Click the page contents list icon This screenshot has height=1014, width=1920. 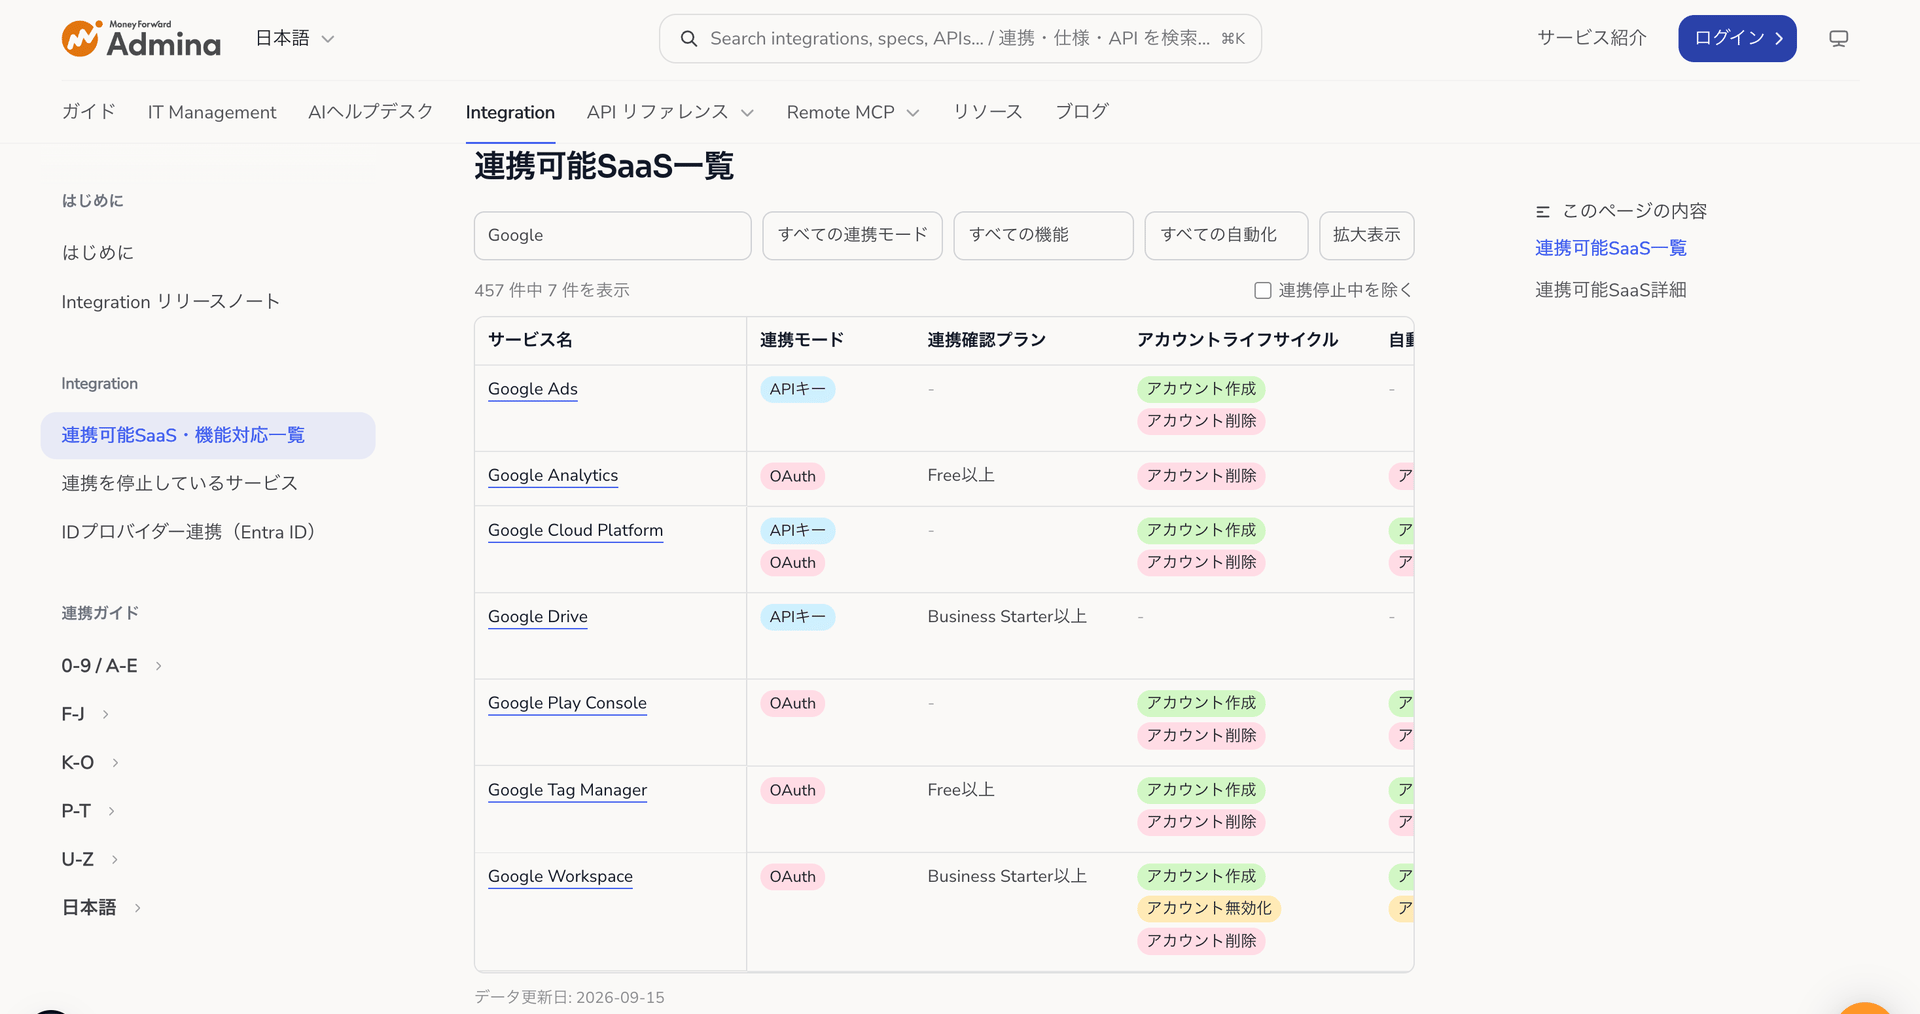click(x=1543, y=211)
